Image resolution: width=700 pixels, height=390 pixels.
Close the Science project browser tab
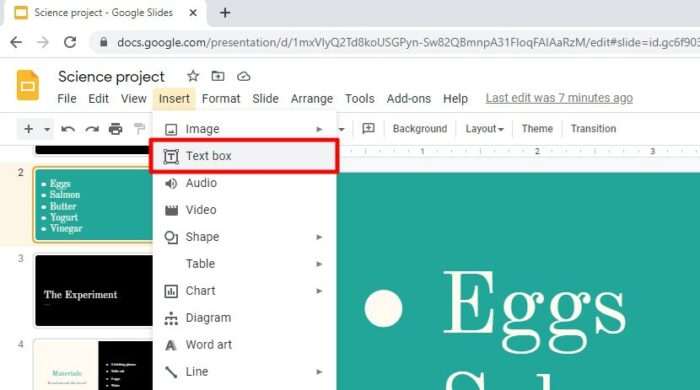[193, 13]
